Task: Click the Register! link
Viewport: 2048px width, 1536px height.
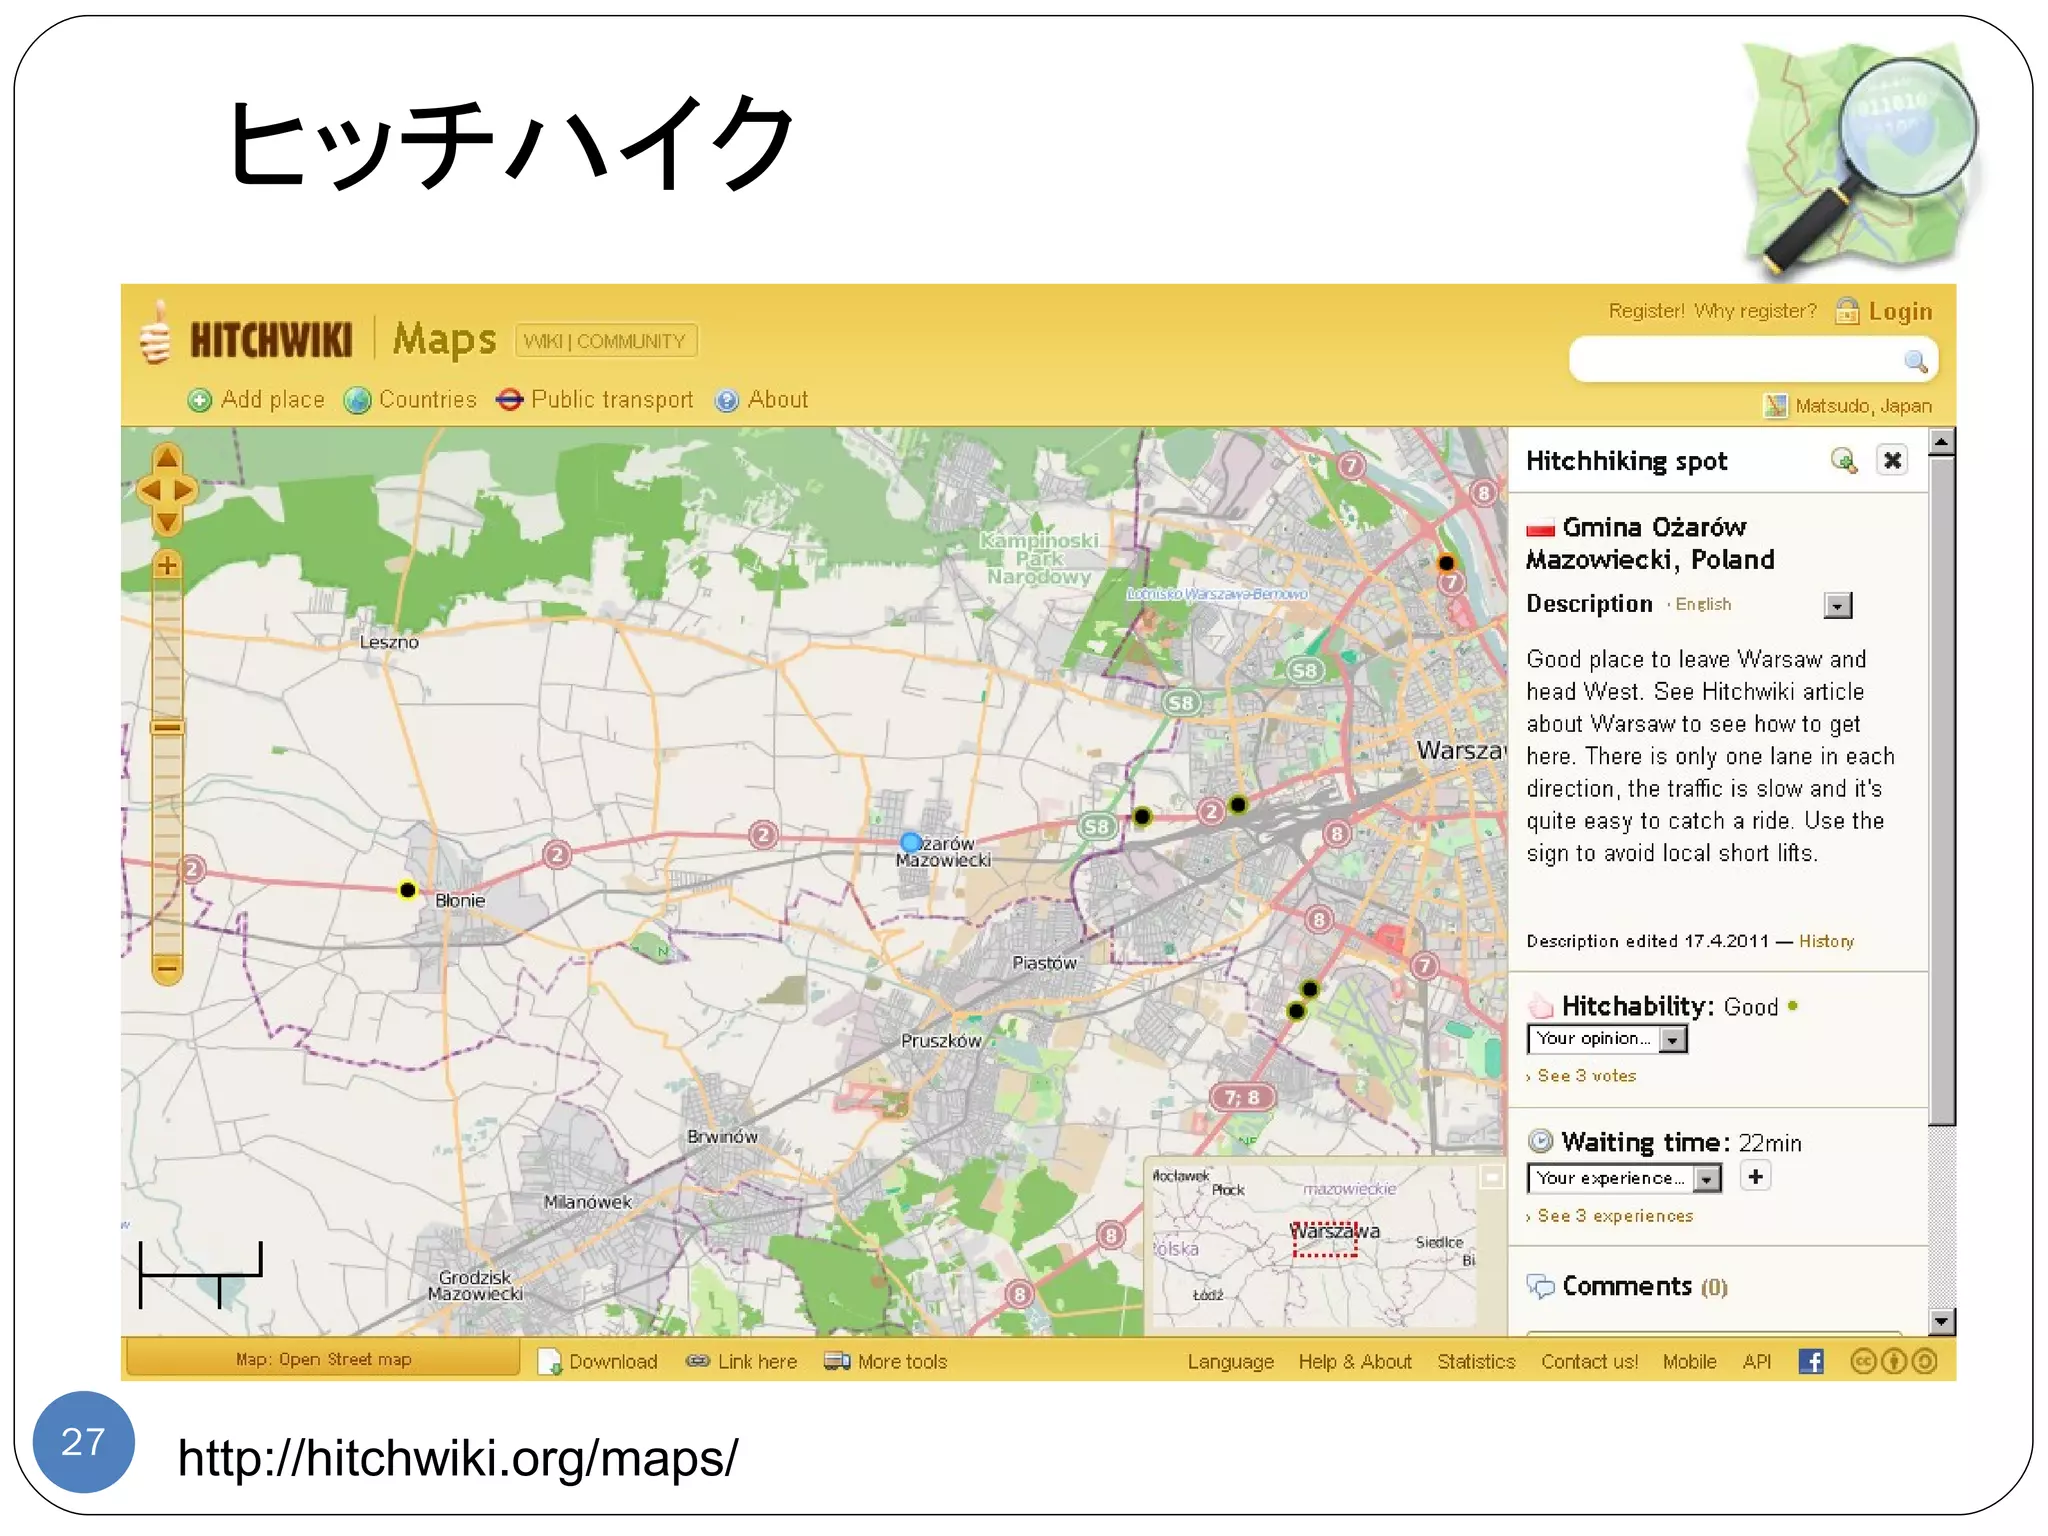Action: [1646, 311]
